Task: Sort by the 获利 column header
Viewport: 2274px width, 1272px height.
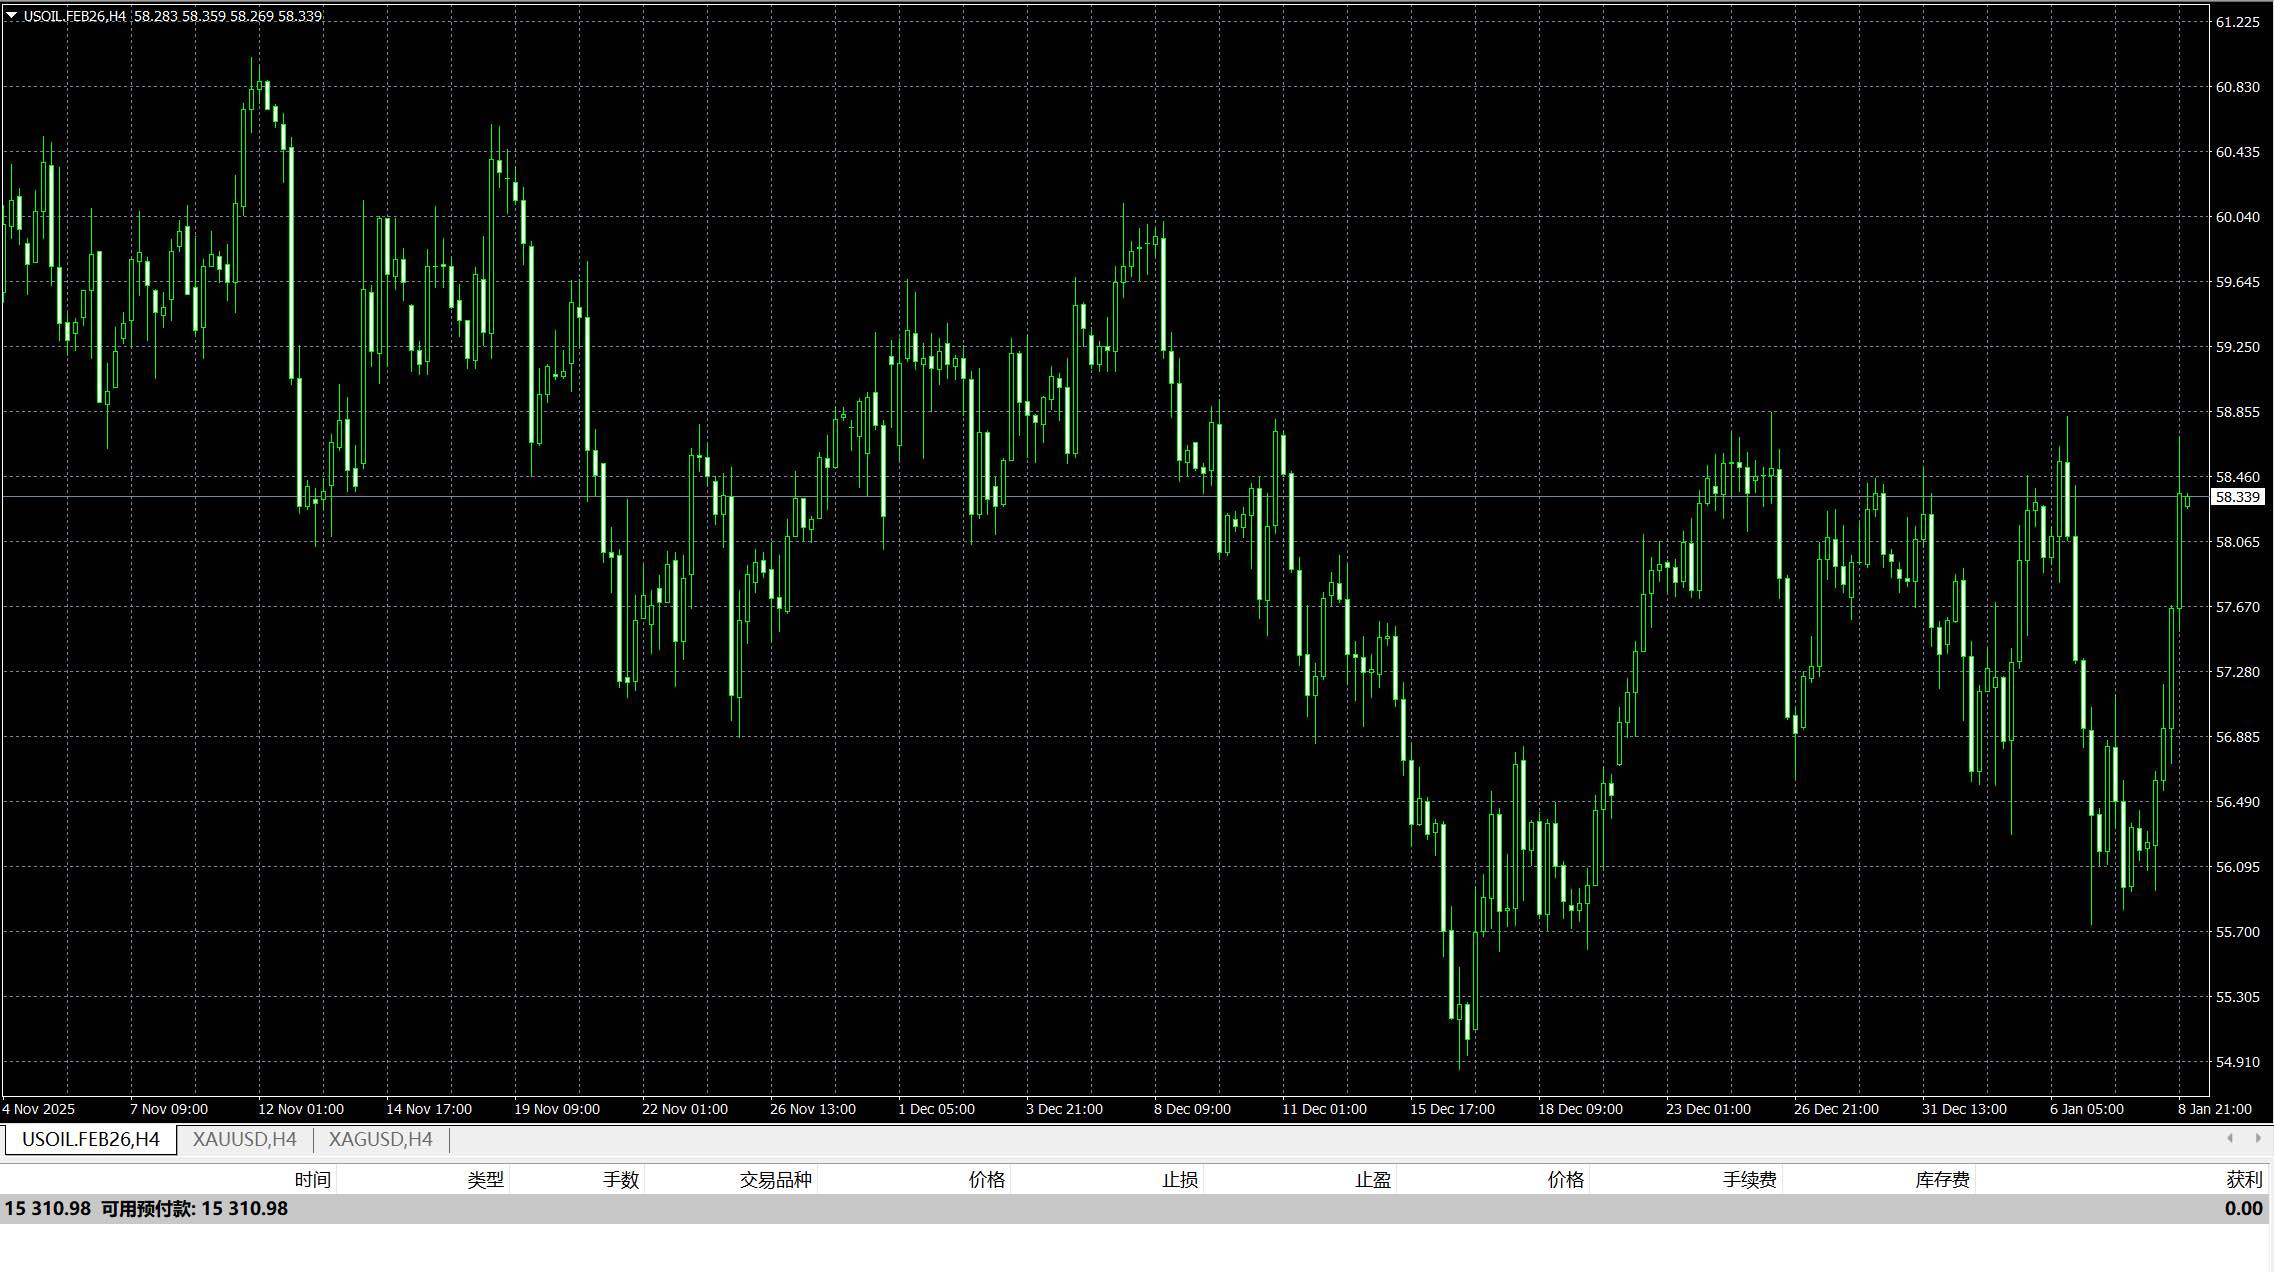Action: pyautogui.click(x=2243, y=1180)
